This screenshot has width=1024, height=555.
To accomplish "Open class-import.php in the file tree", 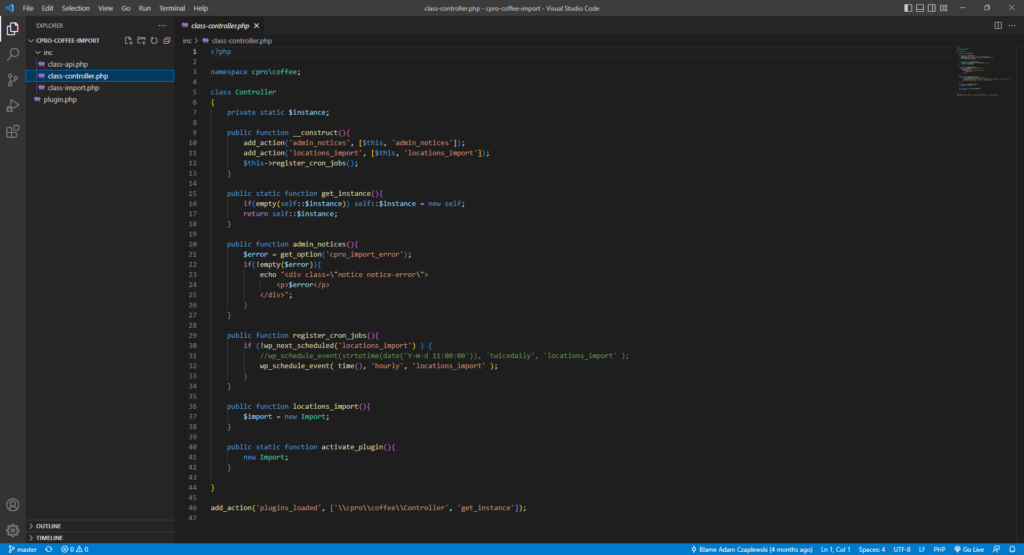I will click(x=73, y=87).
